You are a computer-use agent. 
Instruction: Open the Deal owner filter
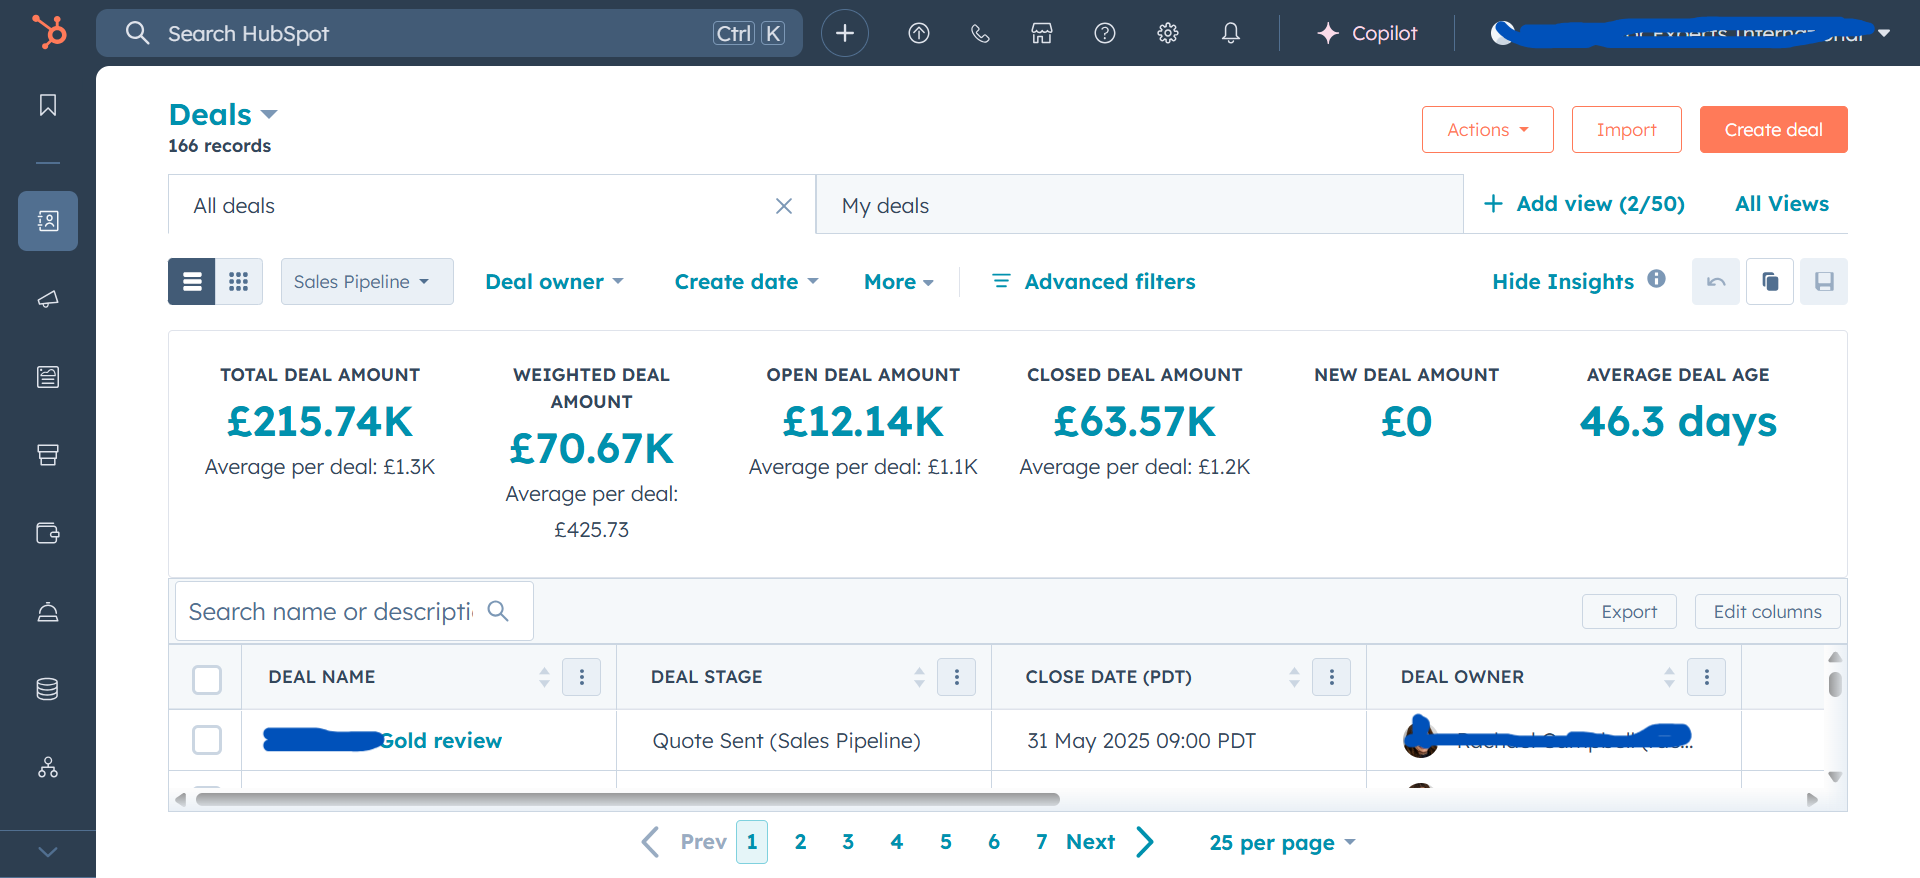(554, 282)
